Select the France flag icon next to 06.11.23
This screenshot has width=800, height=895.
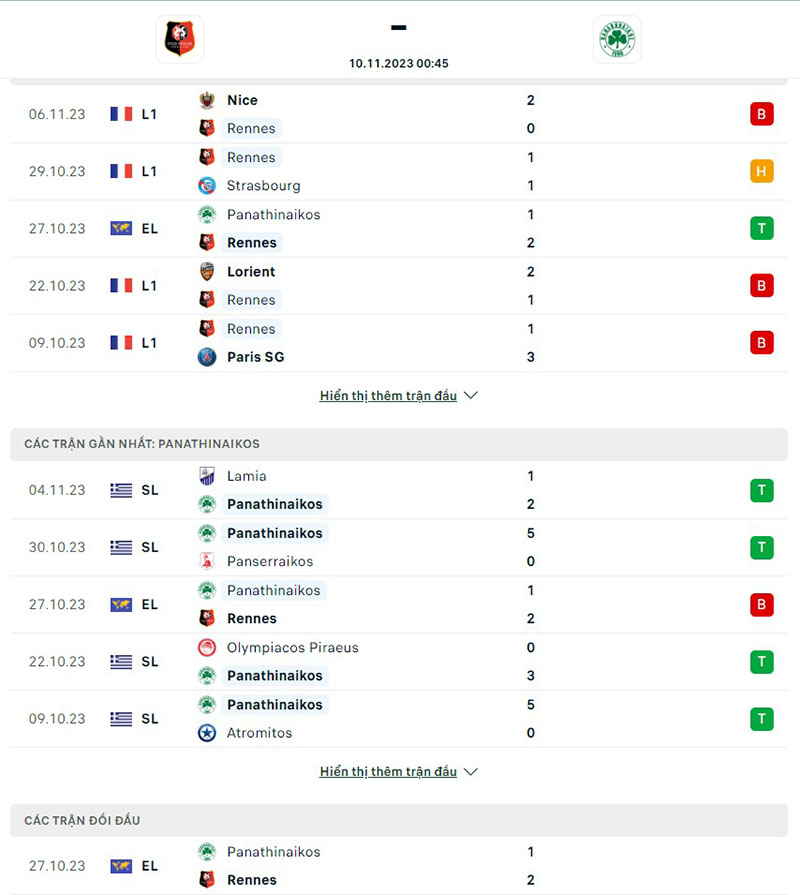point(120,113)
